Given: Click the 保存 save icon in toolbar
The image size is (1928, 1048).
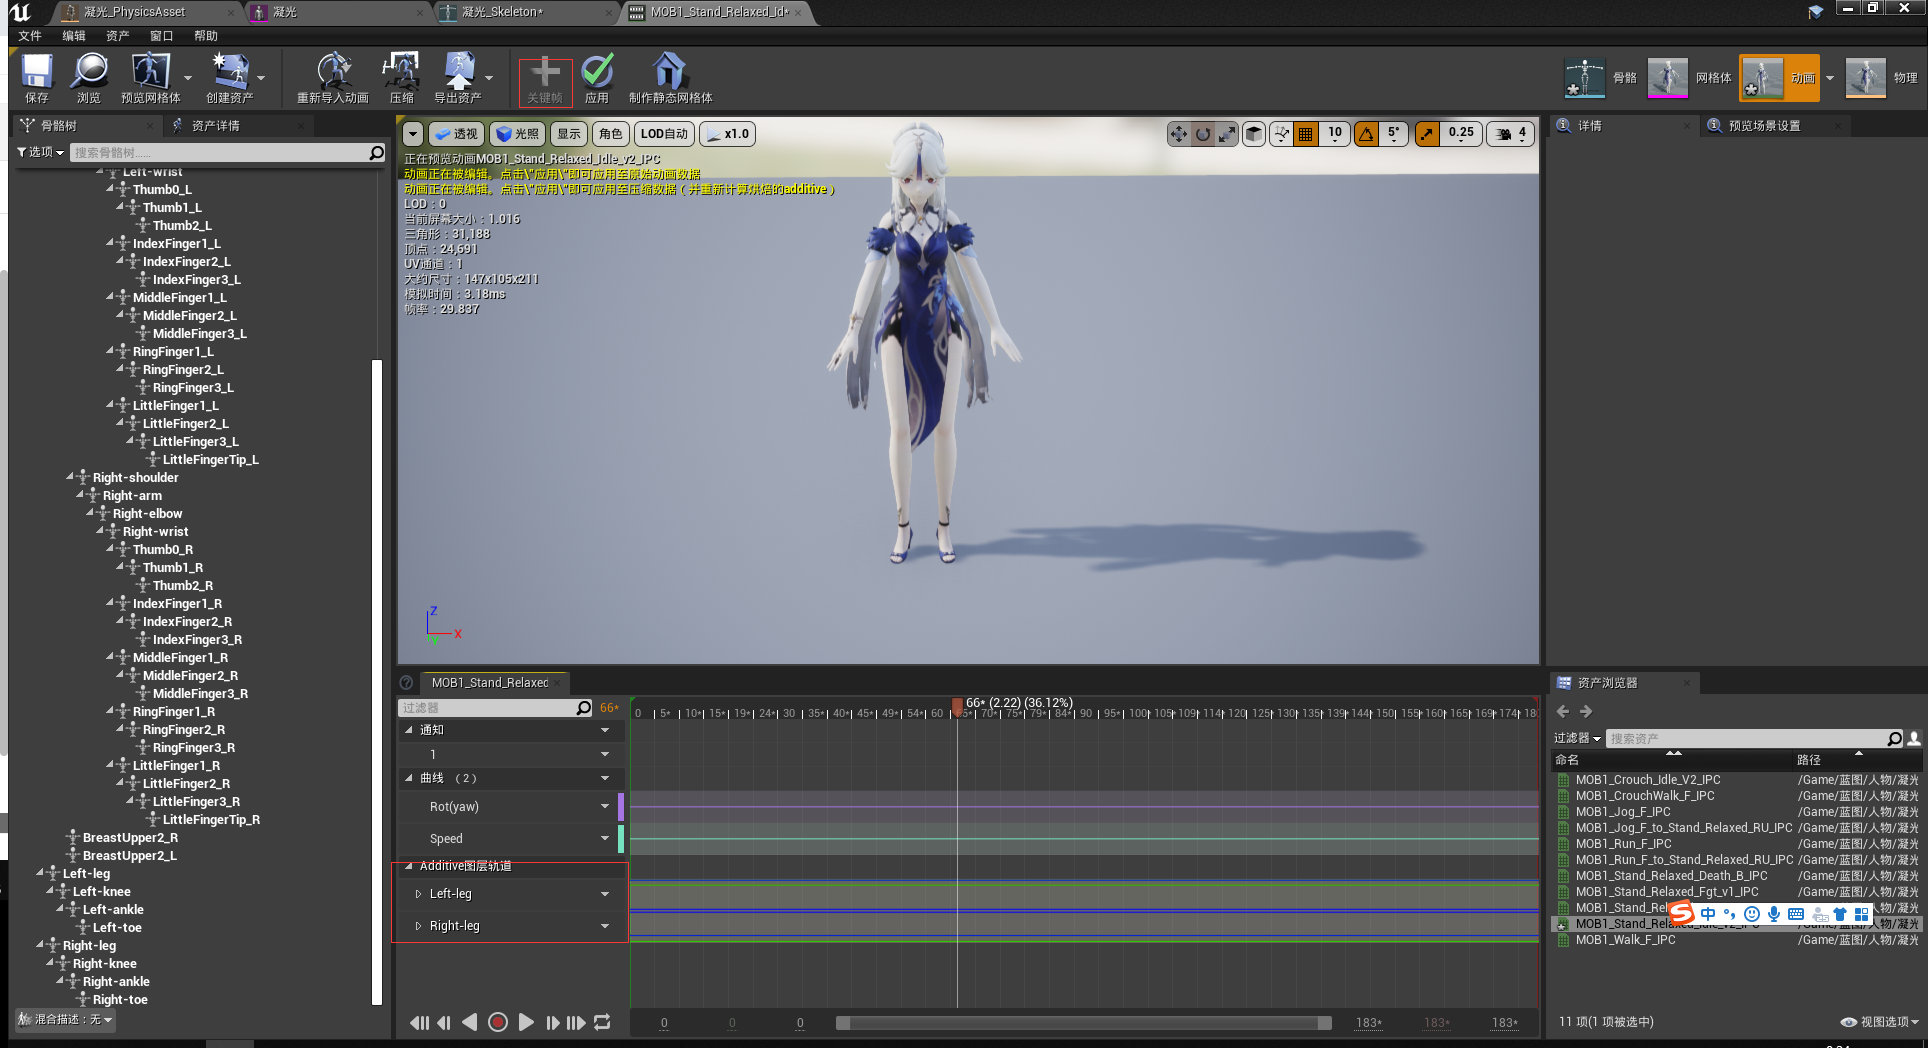Looking at the screenshot, I should (x=37, y=78).
